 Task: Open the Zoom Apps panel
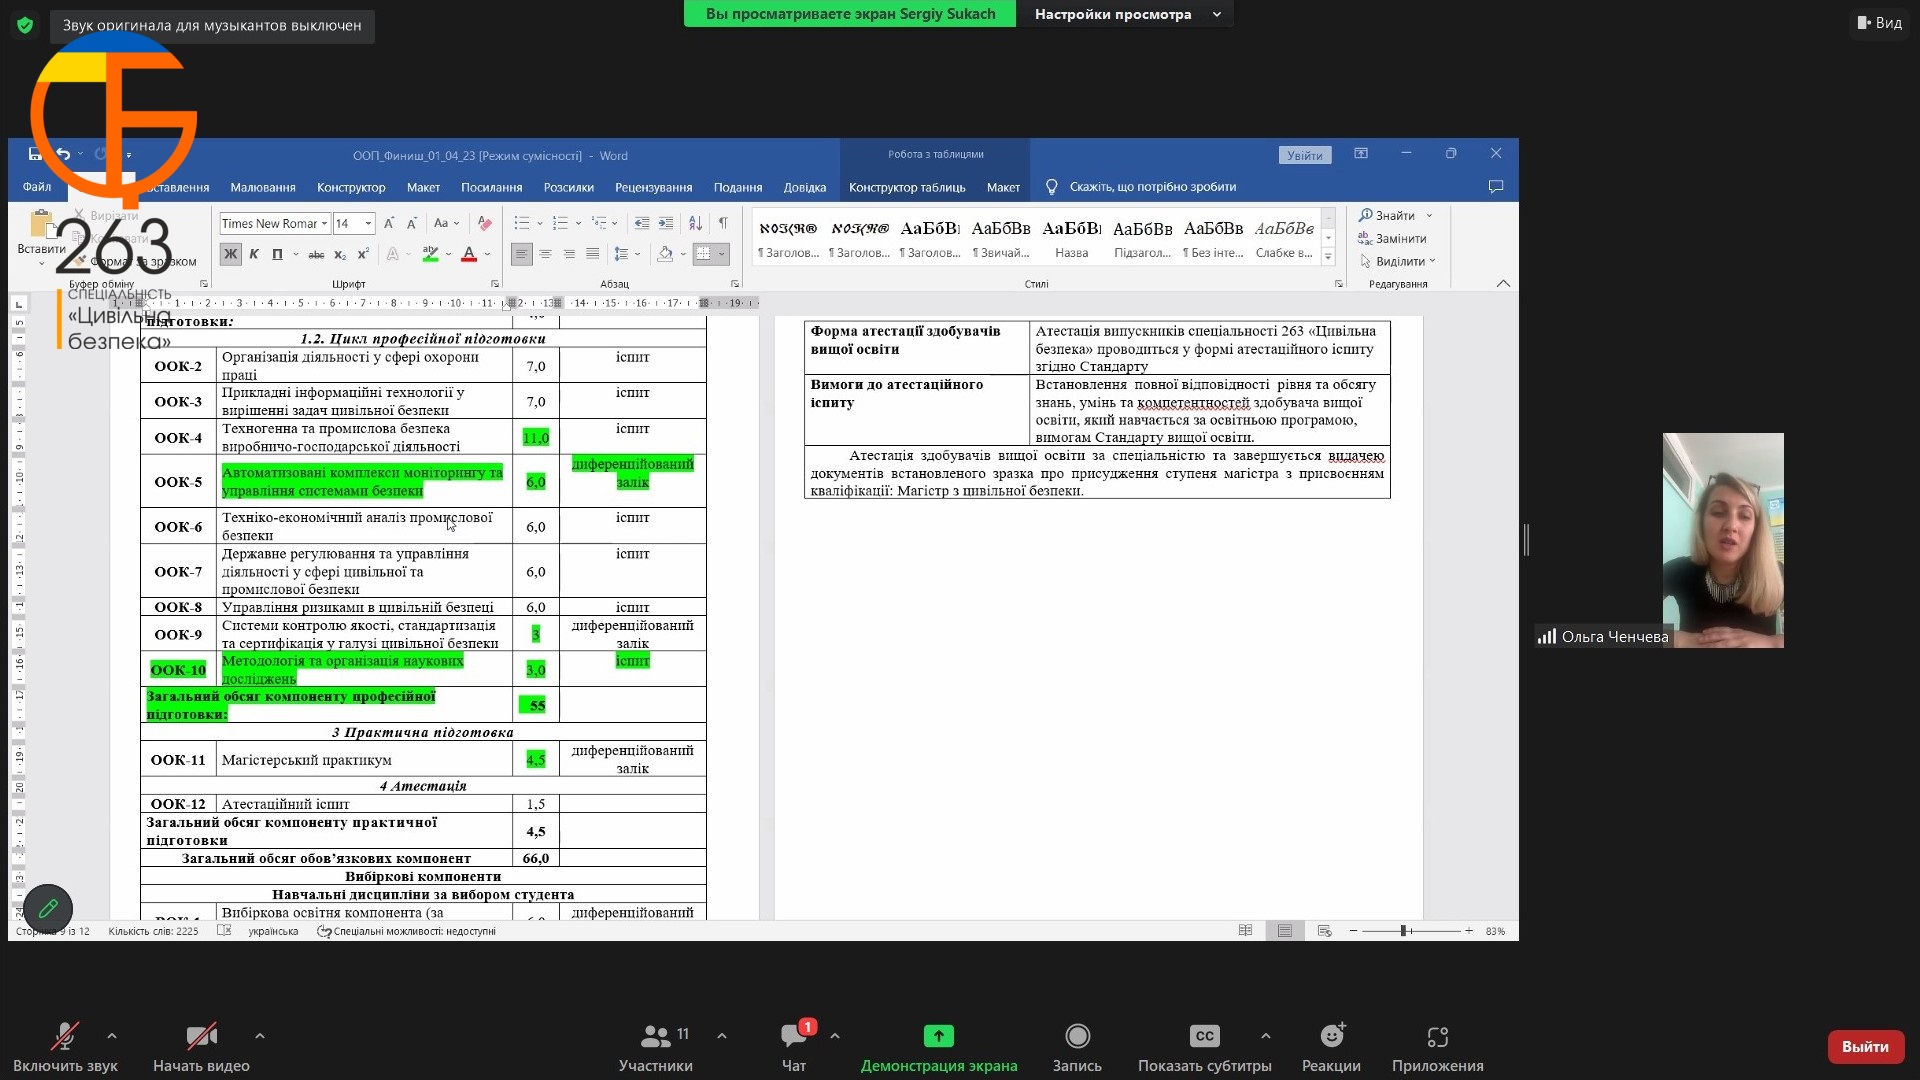[1438, 1047]
